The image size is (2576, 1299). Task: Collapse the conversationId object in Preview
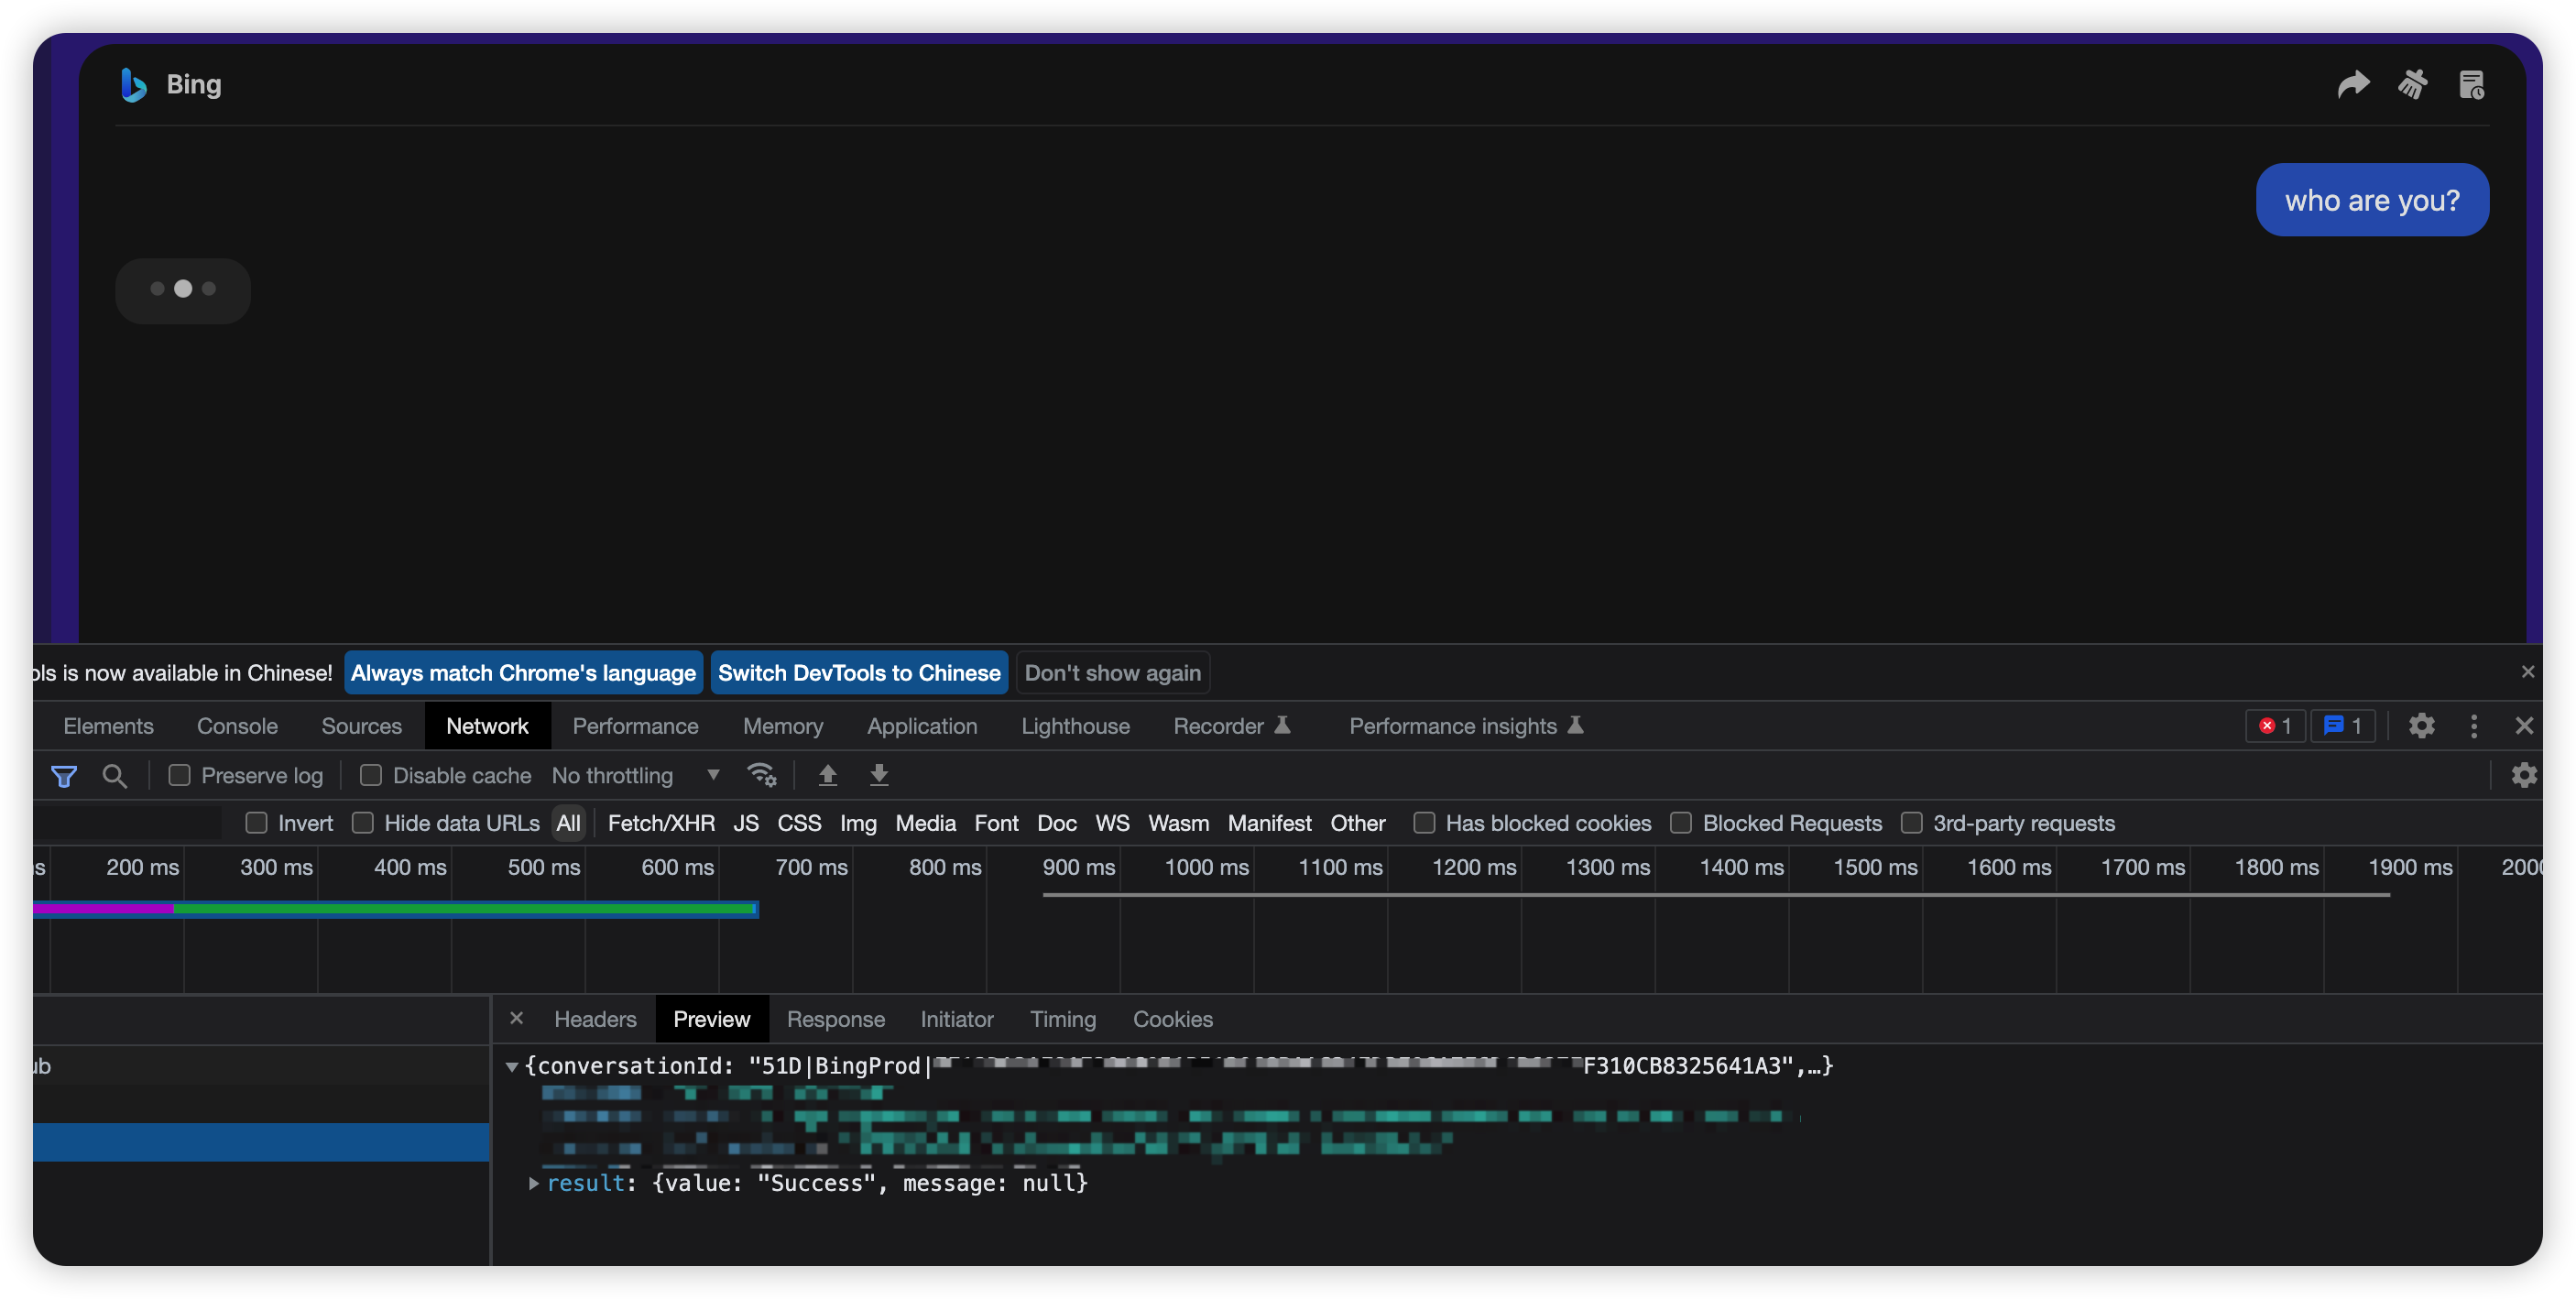(513, 1066)
